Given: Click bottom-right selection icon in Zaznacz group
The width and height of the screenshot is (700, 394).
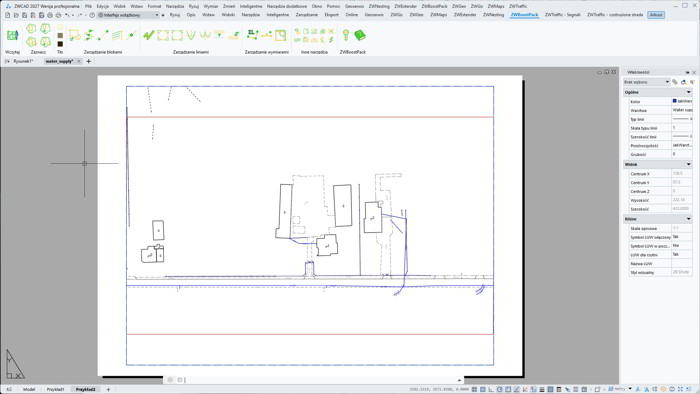Looking at the screenshot, I should pyautogui.click(x=46, y=41).
